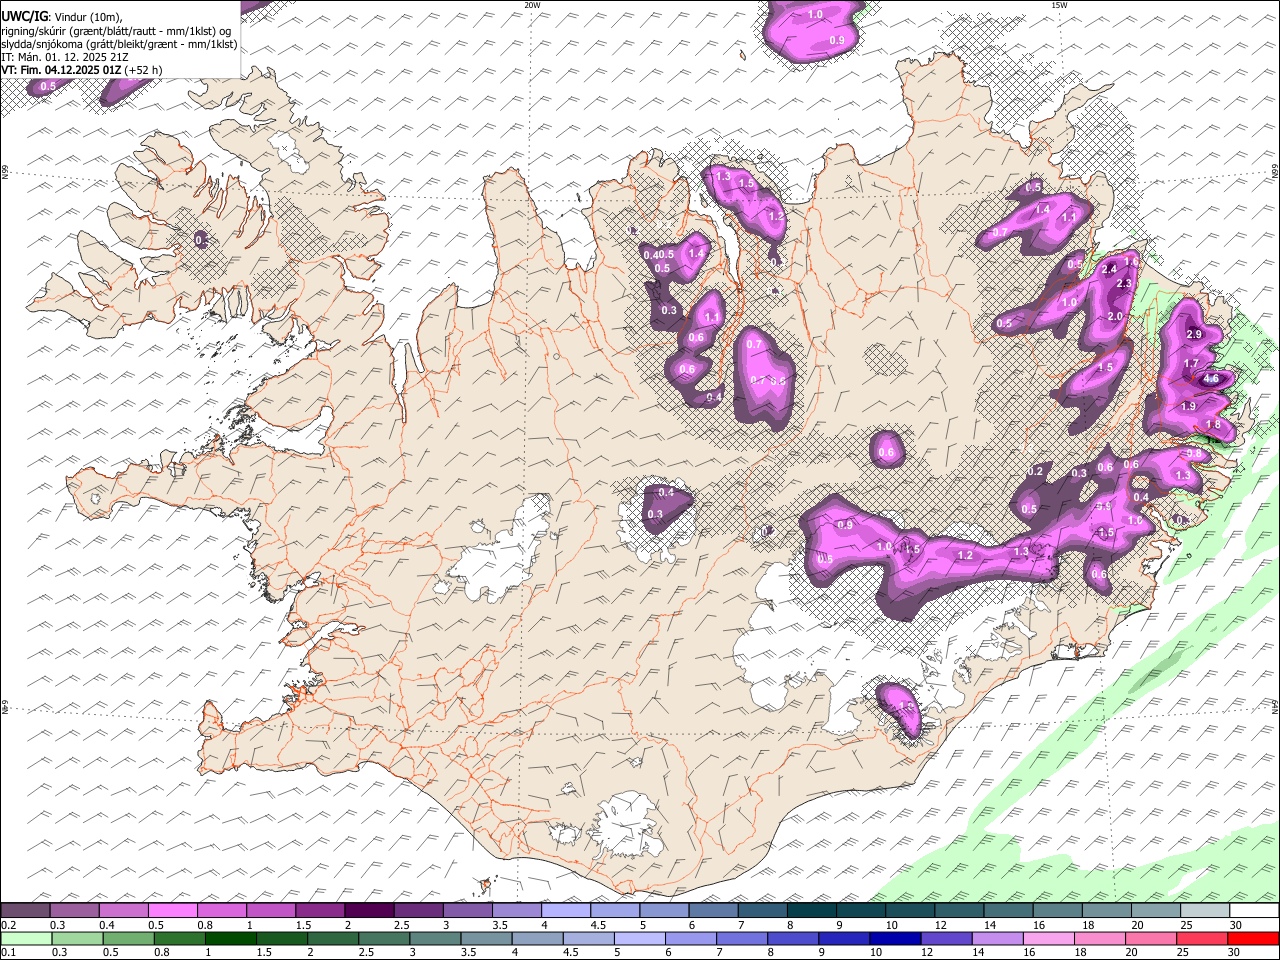
Task: Select the pale lavender snow swatch starting at 4
Action: (x=564, y=910)
